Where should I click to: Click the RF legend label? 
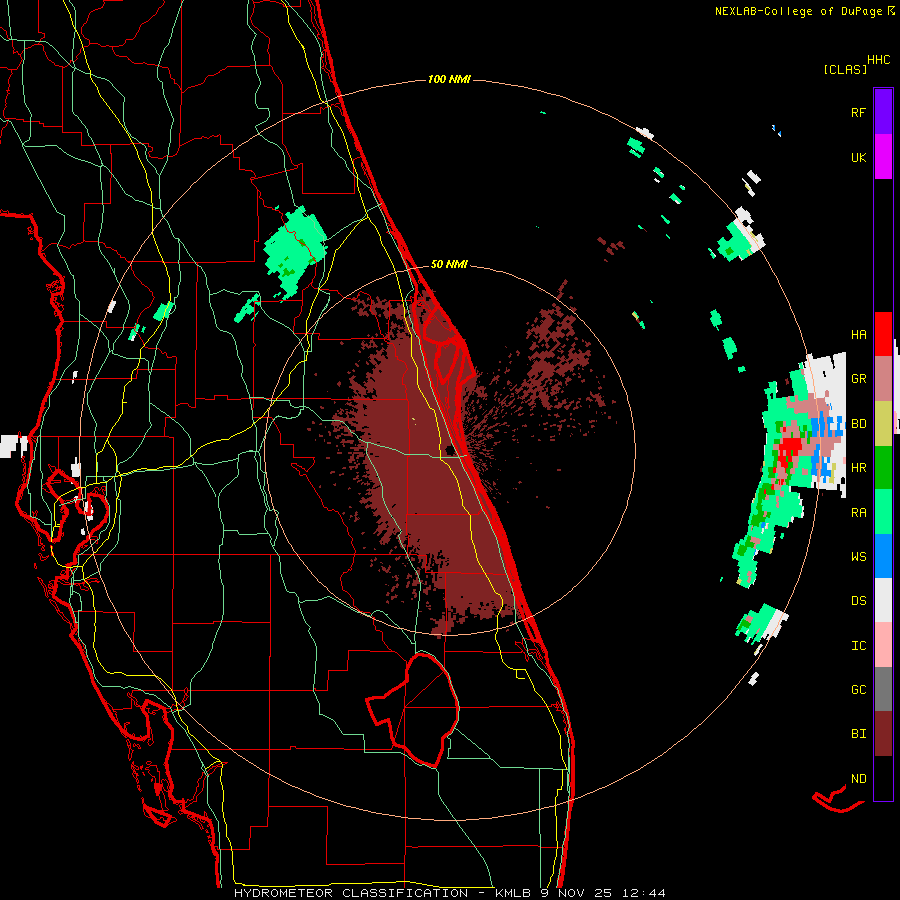(858, 112)
